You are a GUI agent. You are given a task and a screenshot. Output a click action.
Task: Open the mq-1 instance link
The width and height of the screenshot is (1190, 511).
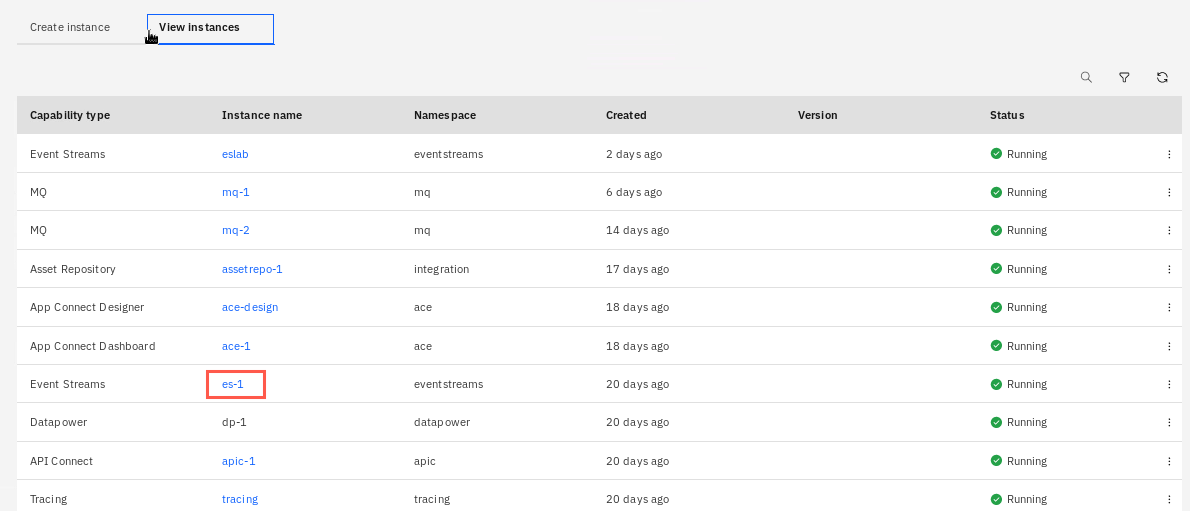[x=235, y=192]
